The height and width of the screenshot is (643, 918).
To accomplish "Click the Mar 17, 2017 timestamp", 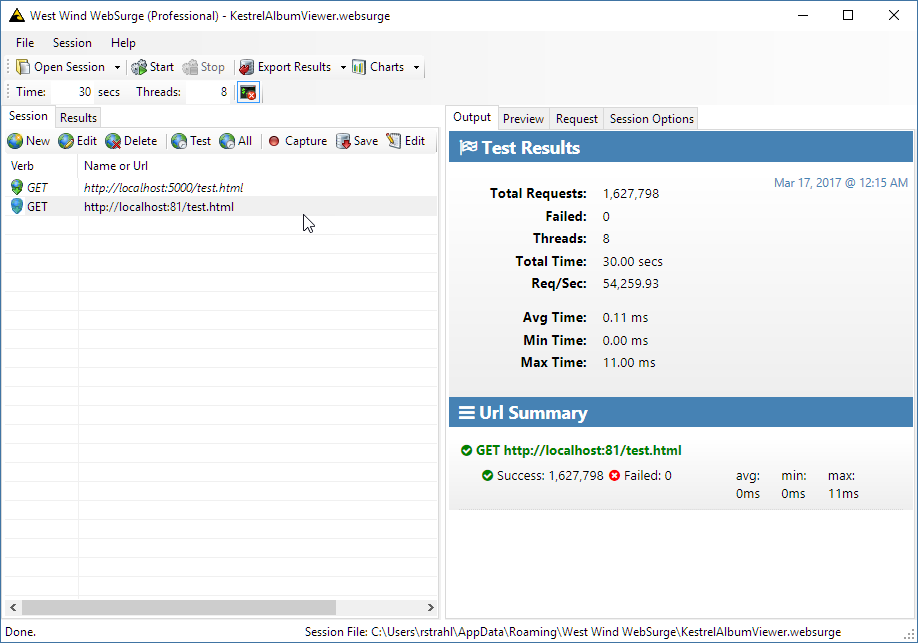I will (841, 183).
